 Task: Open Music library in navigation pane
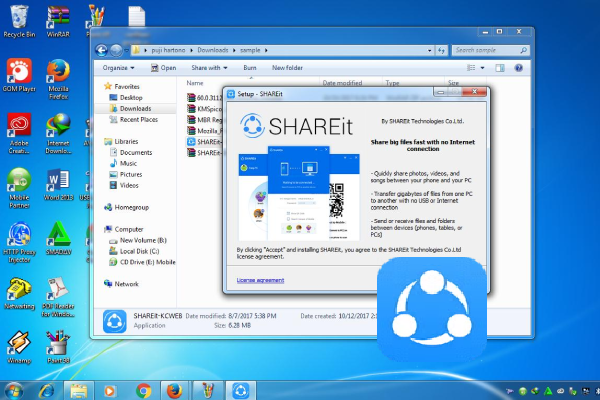[123, 163]
